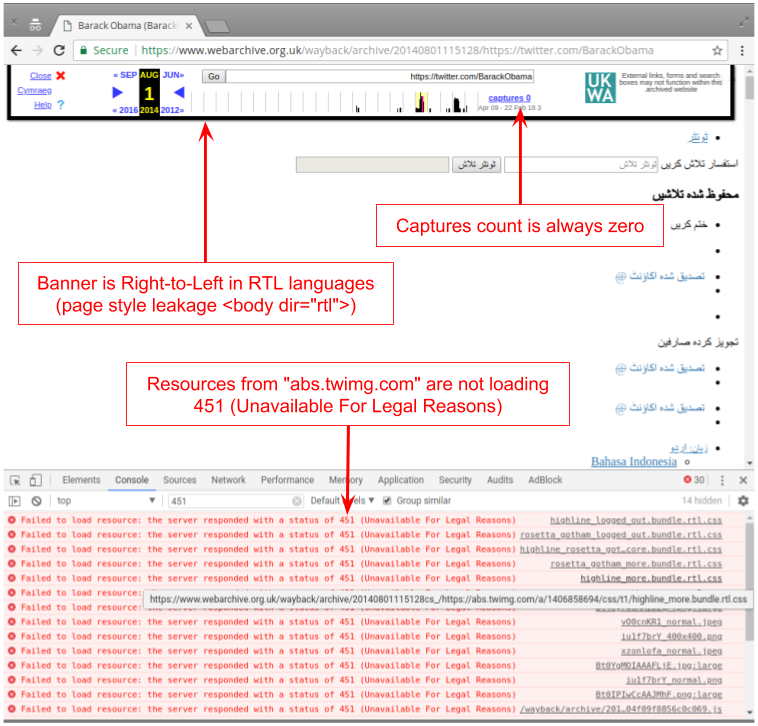The image size is (758, 726).
Task: Click the Twitter search button
Action: tap(477, 165)
